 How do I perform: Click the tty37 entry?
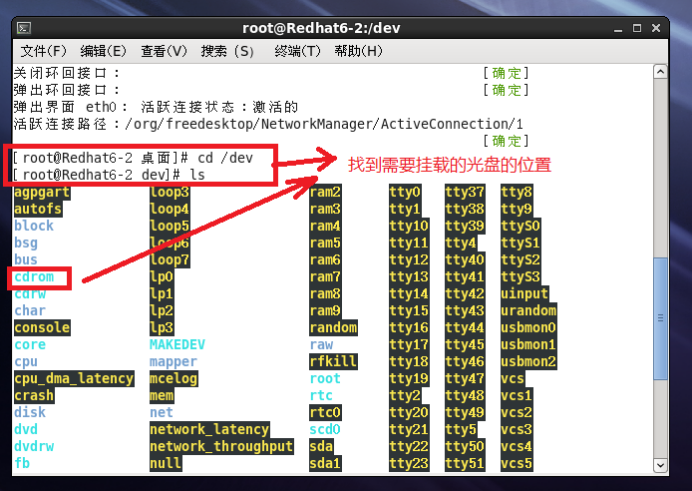click(x=465, y=192)
